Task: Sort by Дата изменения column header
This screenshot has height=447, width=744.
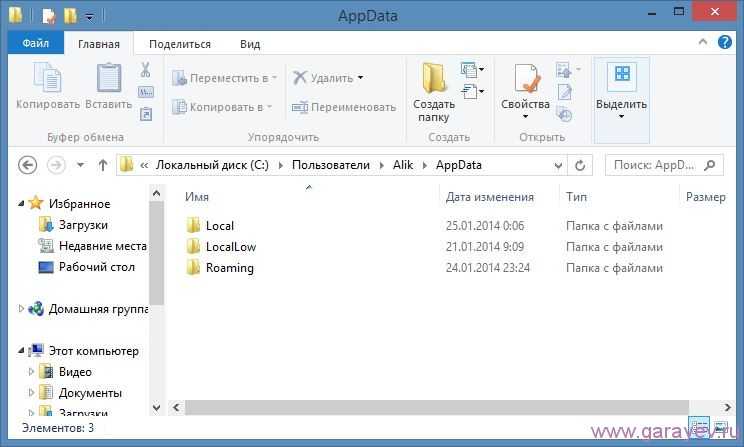Action: point(490,197)
